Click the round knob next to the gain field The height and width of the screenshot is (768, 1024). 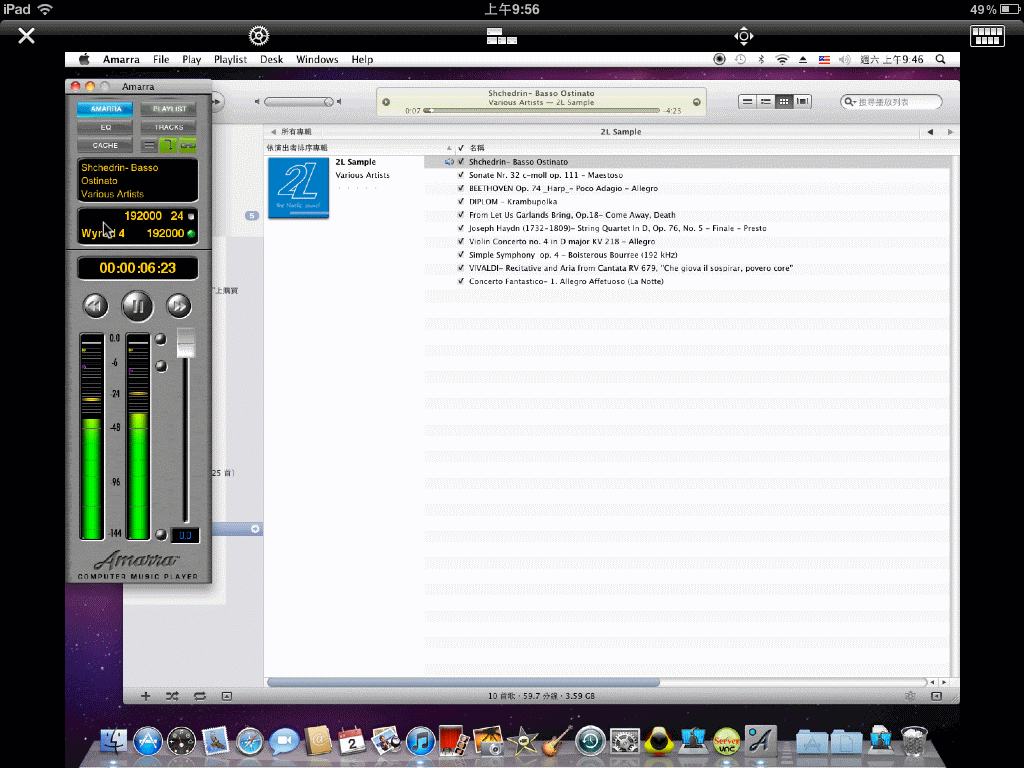pyautogui.click(x=161, y=535)
